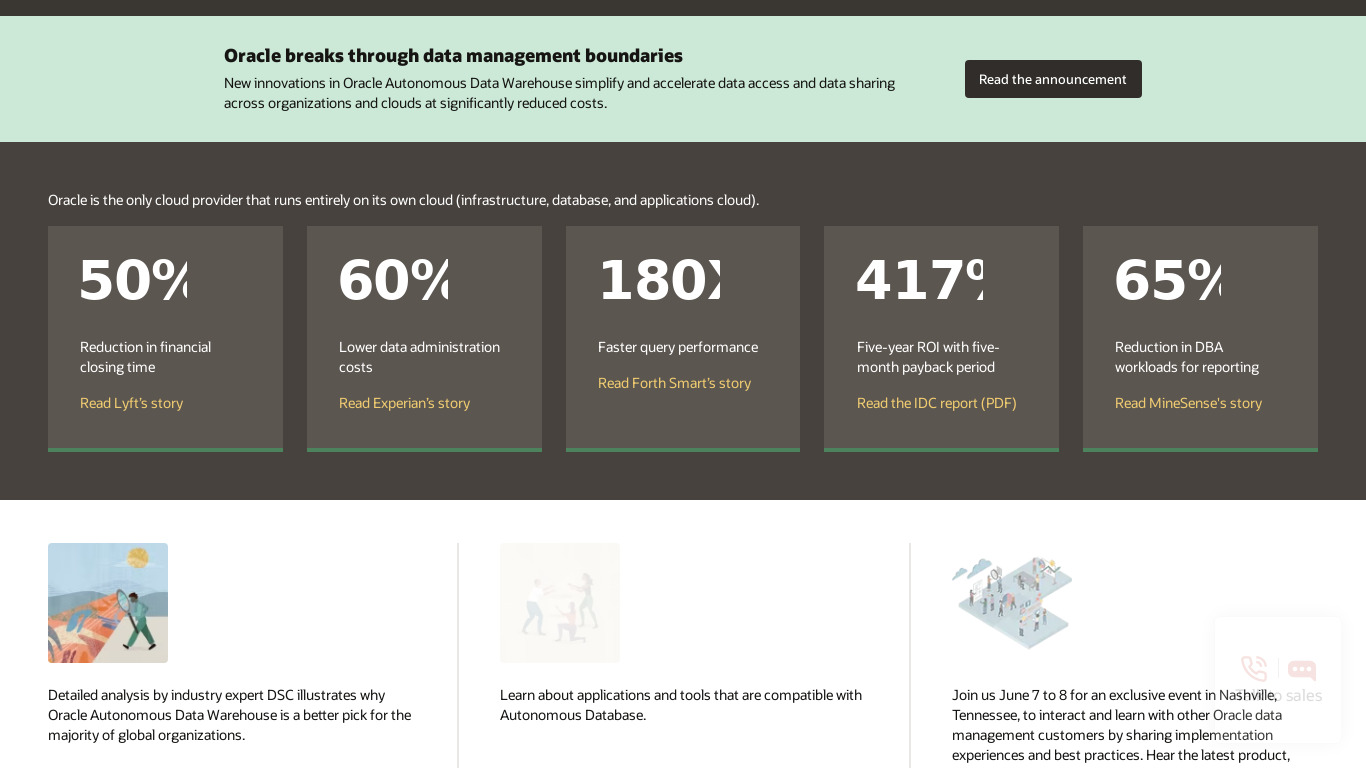1366x768 pixels.
Task: Click the faded people illustration thumbnail
Action: (560, 603)
